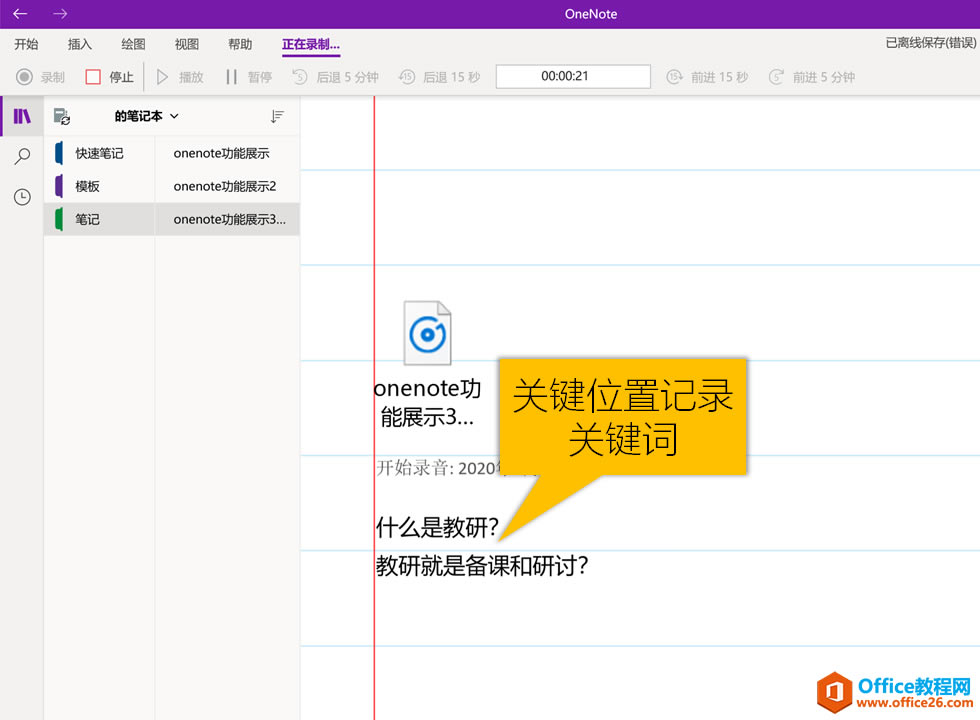Click the 后退 15 秒 skip-back icon
Image resolution: width=980 pixels, height=720 pixels.
(x=406, y=77)
